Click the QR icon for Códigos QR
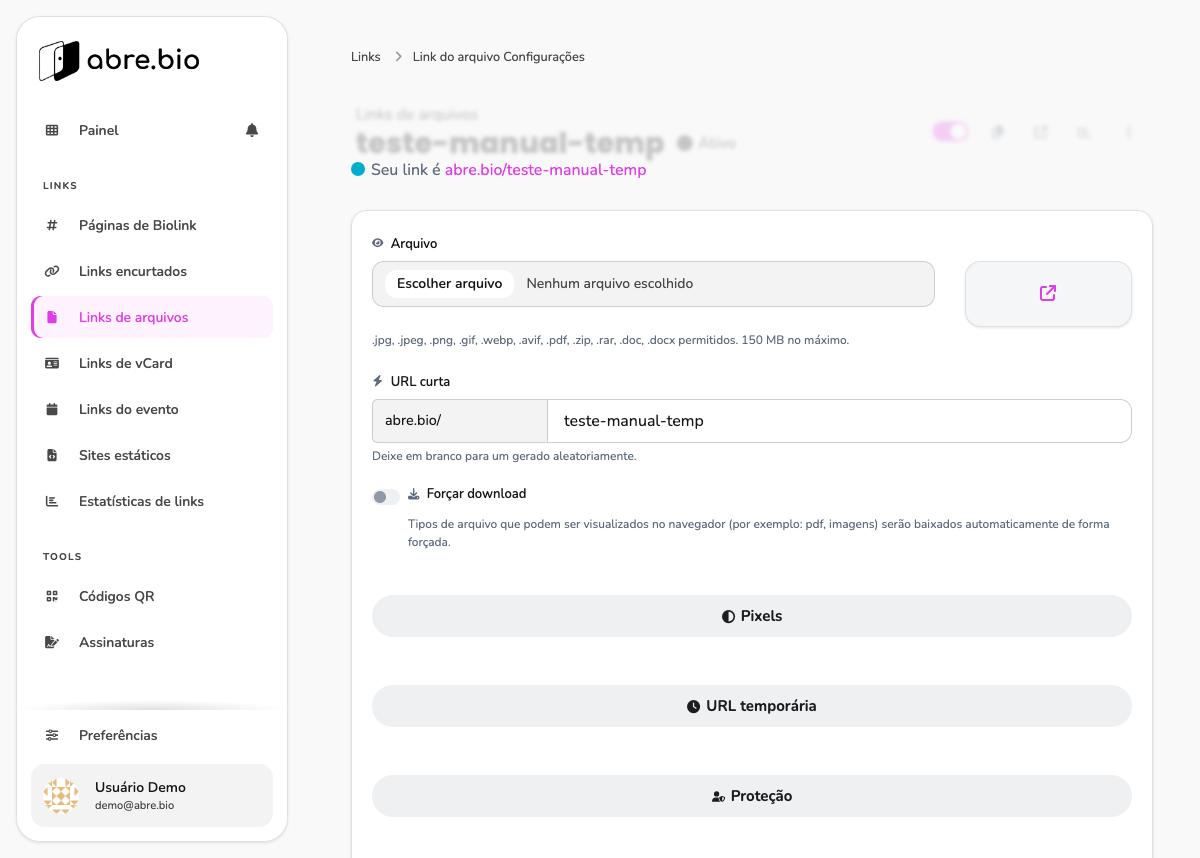Screen dimensions: 1200x858 point(52,597)
